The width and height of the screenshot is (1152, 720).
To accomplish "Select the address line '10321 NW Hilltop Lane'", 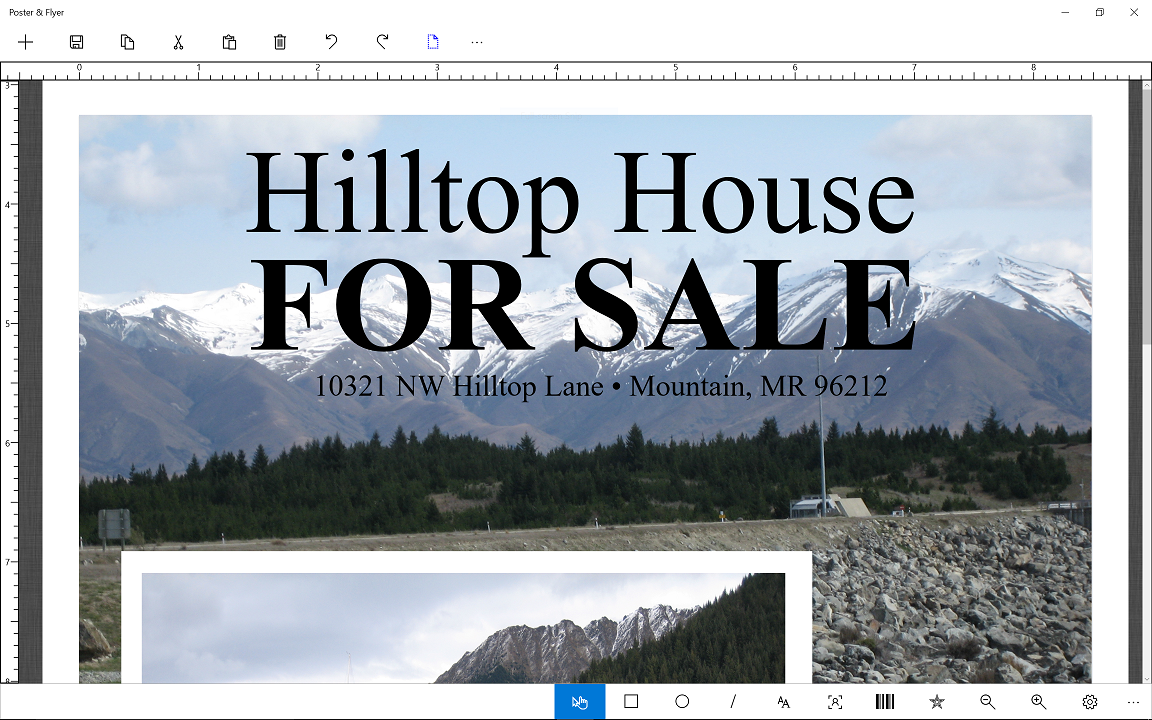I will pos(459,386).
